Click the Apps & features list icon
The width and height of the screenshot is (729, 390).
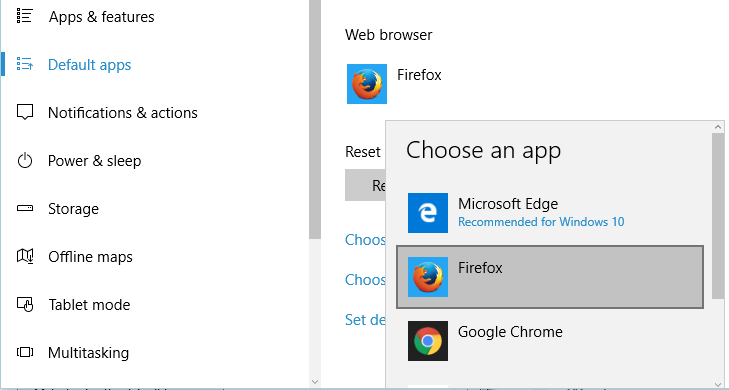coord(25,16)
